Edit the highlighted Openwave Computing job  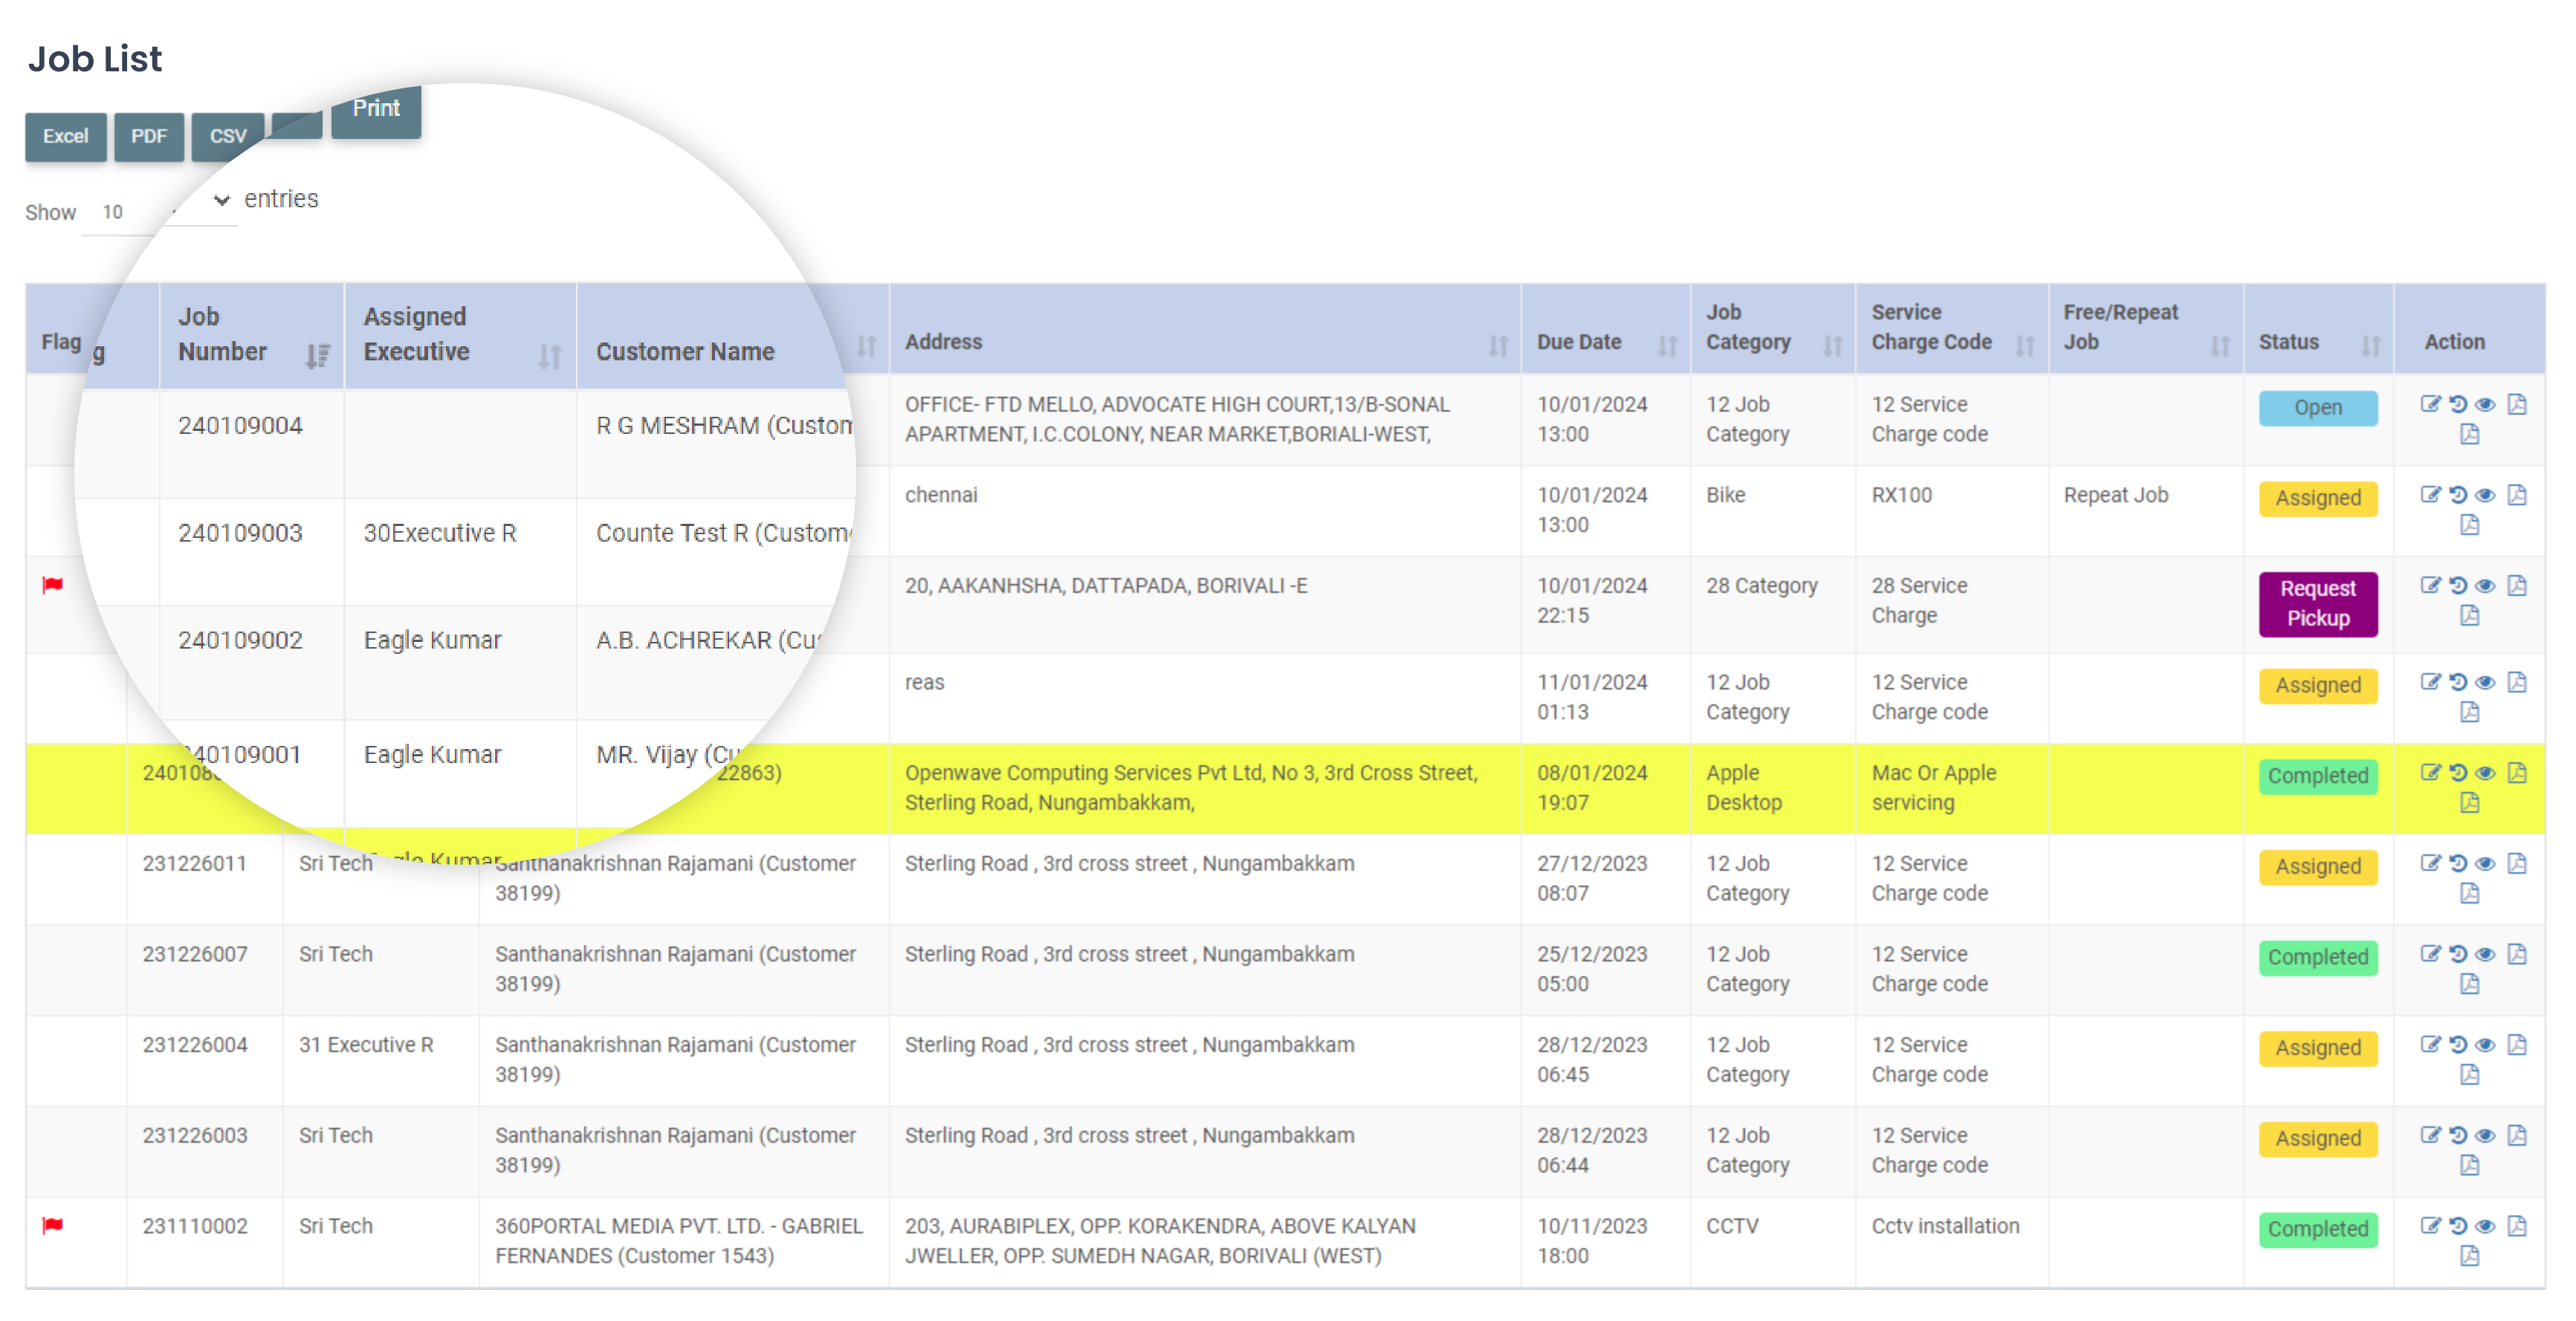[x=2430, y=772]
